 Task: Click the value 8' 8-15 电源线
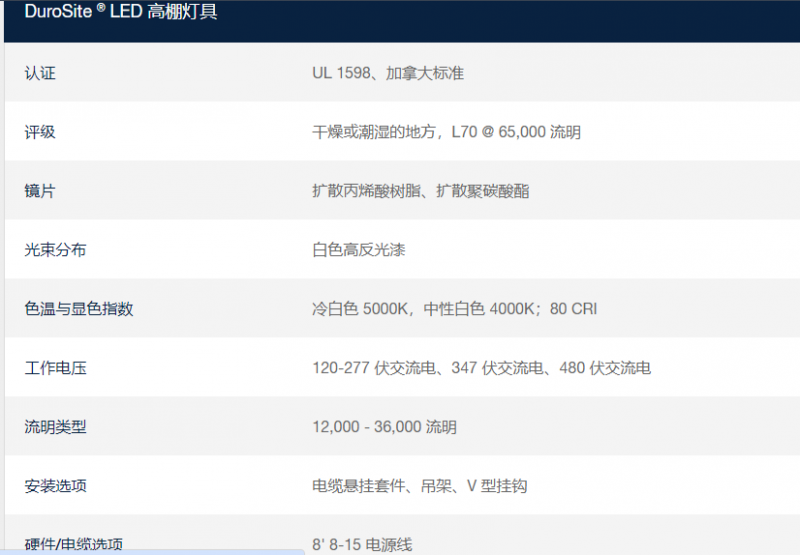[x=362, y=544]
